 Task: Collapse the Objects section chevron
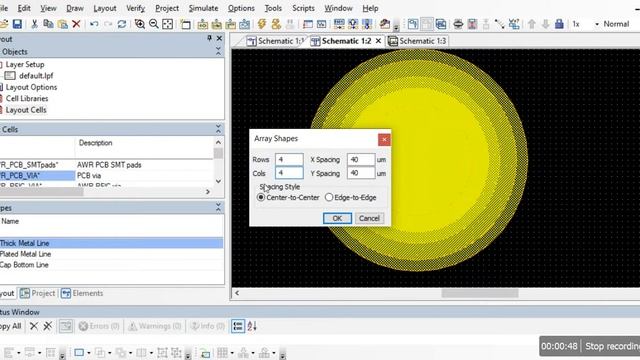(218, 51)
